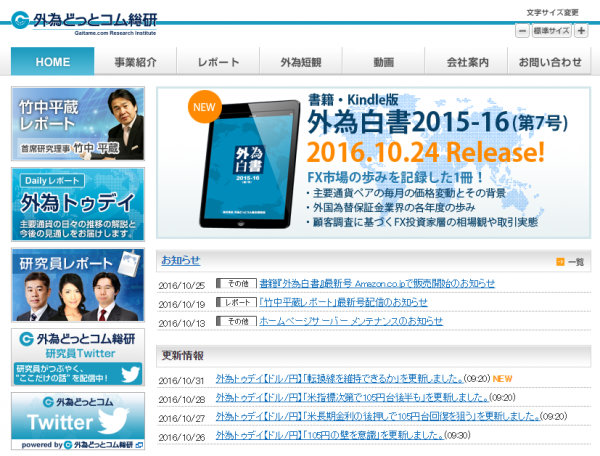Image resolution: width=600 pixels, height=456 pixels.
Task: Open 竹中平蔵レポート最新号配信のお知らせ link
Action: pos(343,302)
